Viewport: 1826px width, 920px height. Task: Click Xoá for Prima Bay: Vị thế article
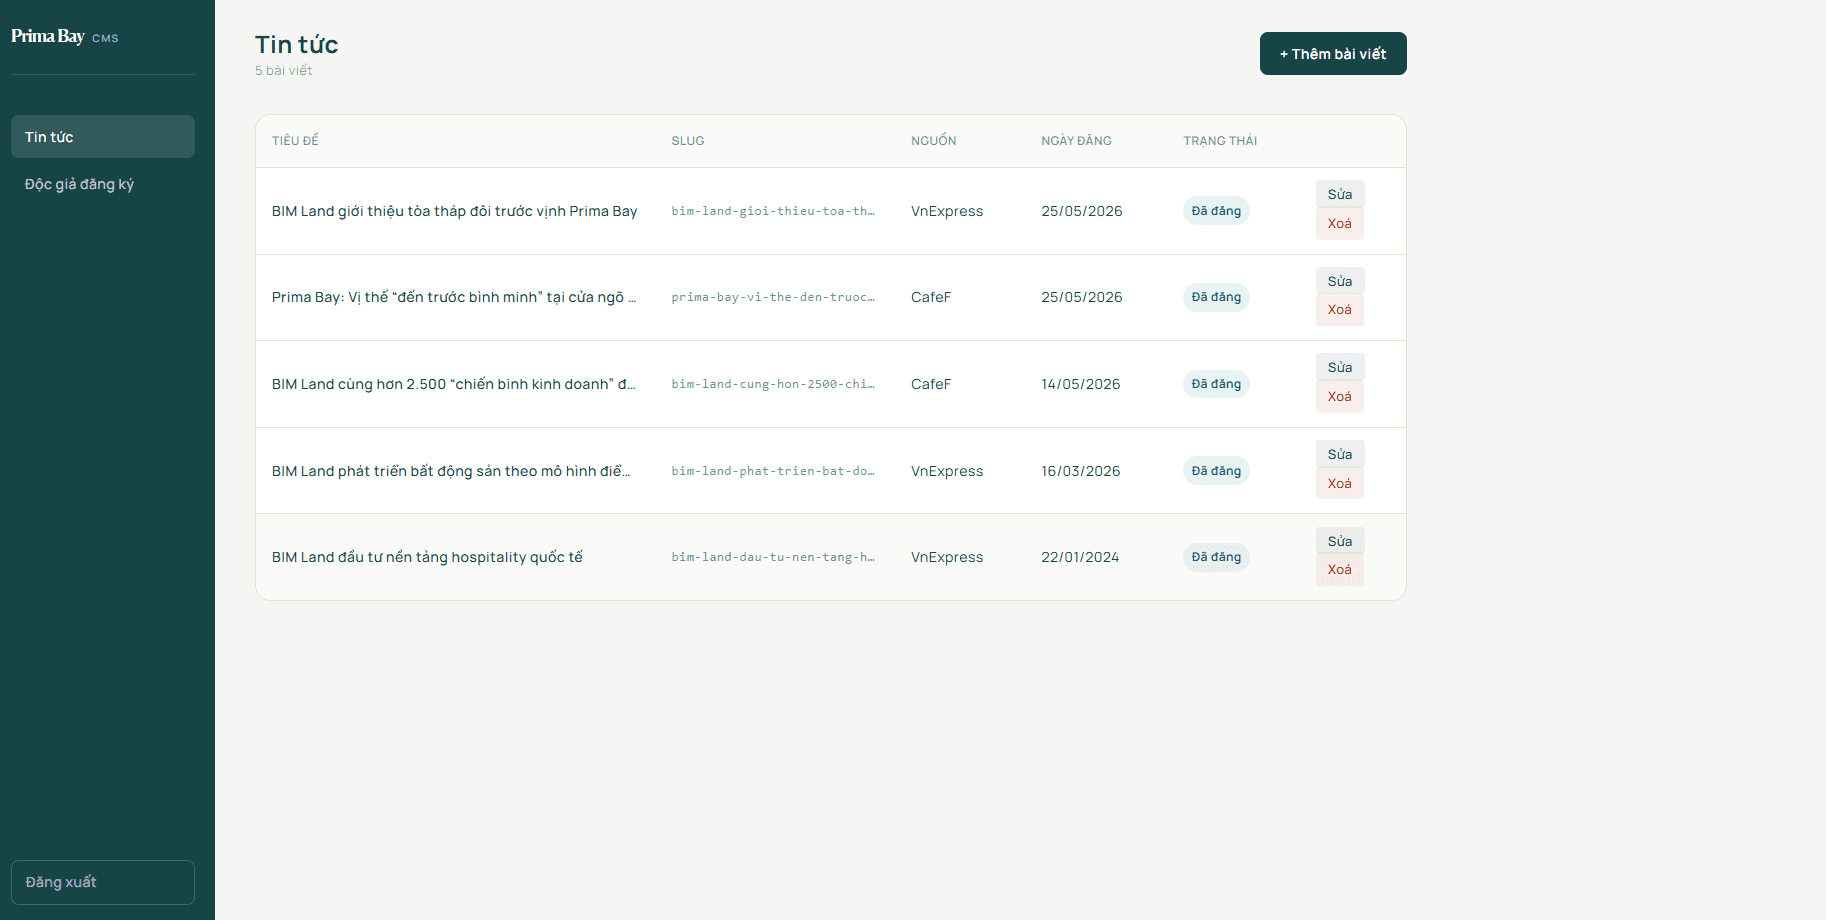pyautogui.click(x=1340, y=310)
